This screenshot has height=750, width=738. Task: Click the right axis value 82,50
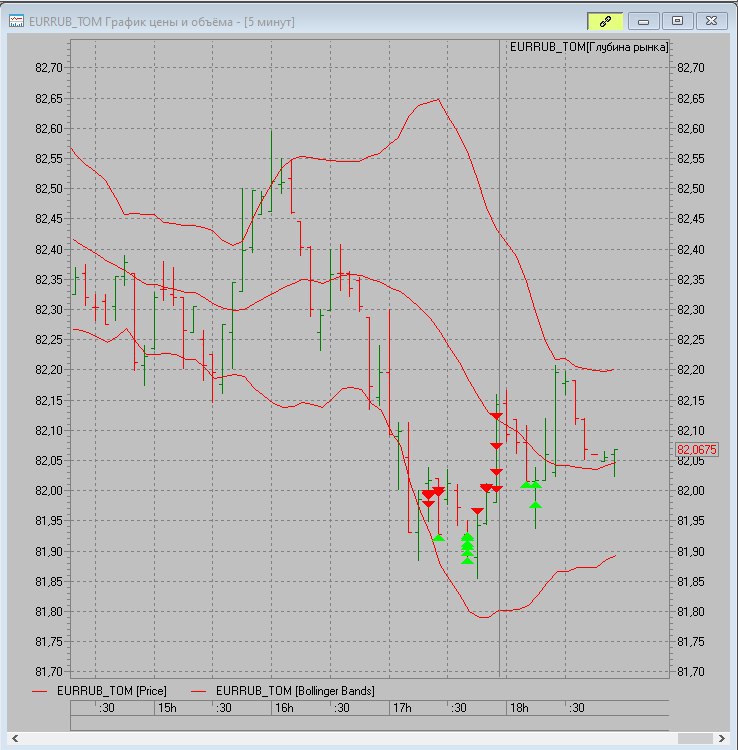(x=691, y=188)
